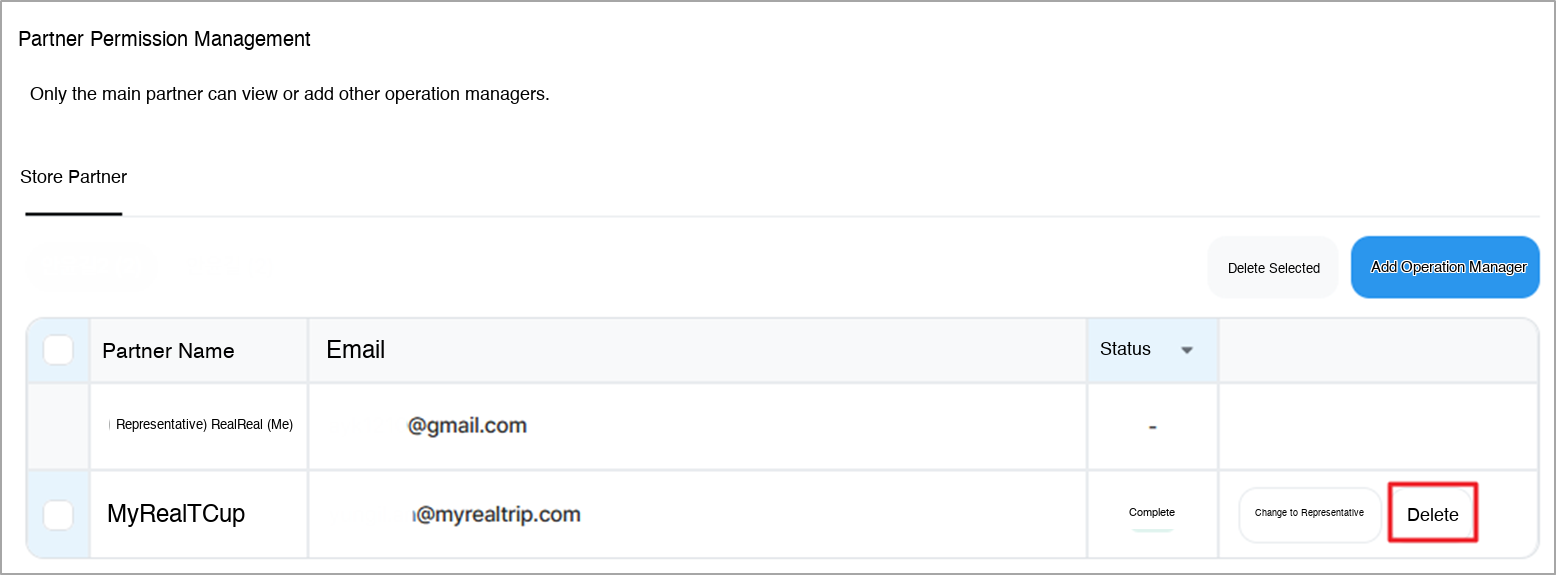Click the dash status of representative row
Screen dimensions: 1556x575
click(1152, 427)
